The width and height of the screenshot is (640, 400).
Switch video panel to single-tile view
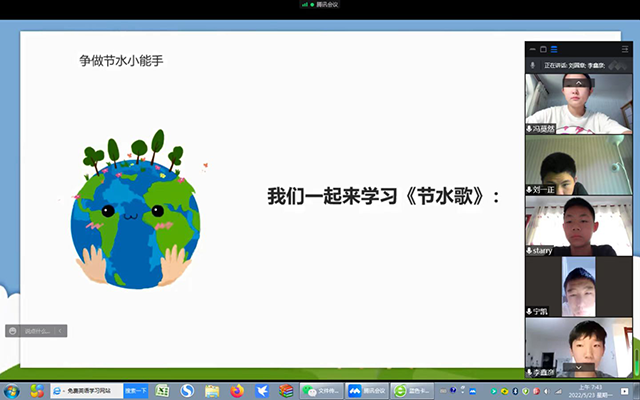[x=543, y=49]
